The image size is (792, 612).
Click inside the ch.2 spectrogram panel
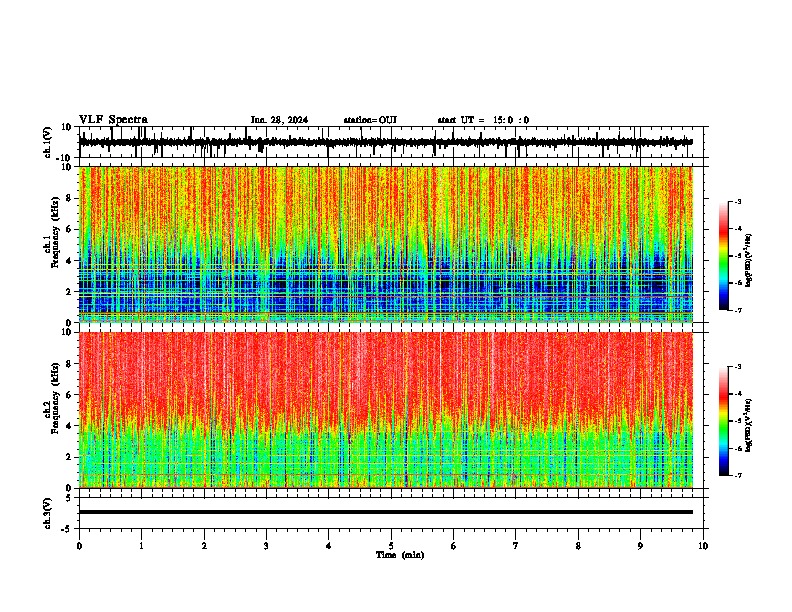click(x=386, y=410)
